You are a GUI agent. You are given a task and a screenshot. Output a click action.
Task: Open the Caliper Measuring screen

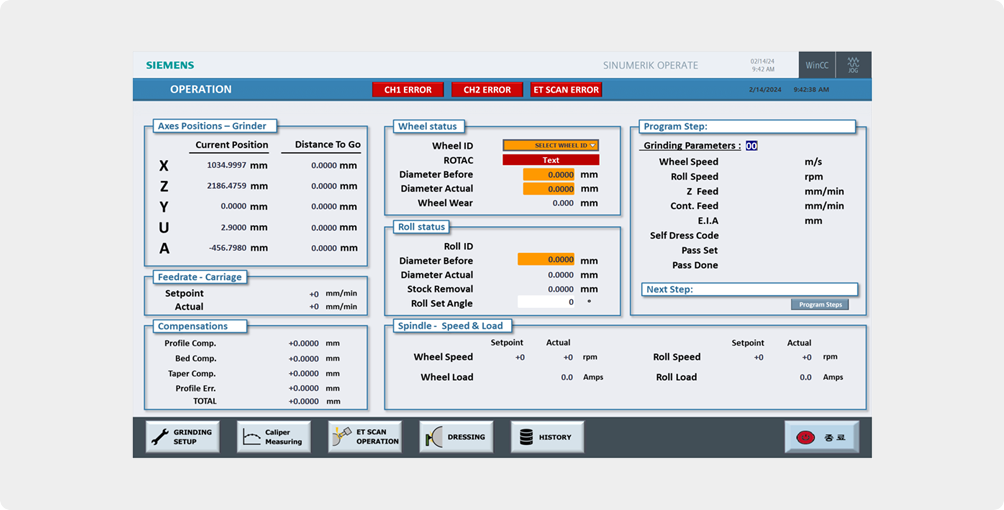tap(273, 437)
